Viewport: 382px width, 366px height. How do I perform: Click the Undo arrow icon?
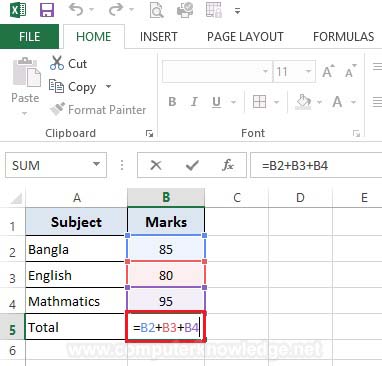click(76, 10)
